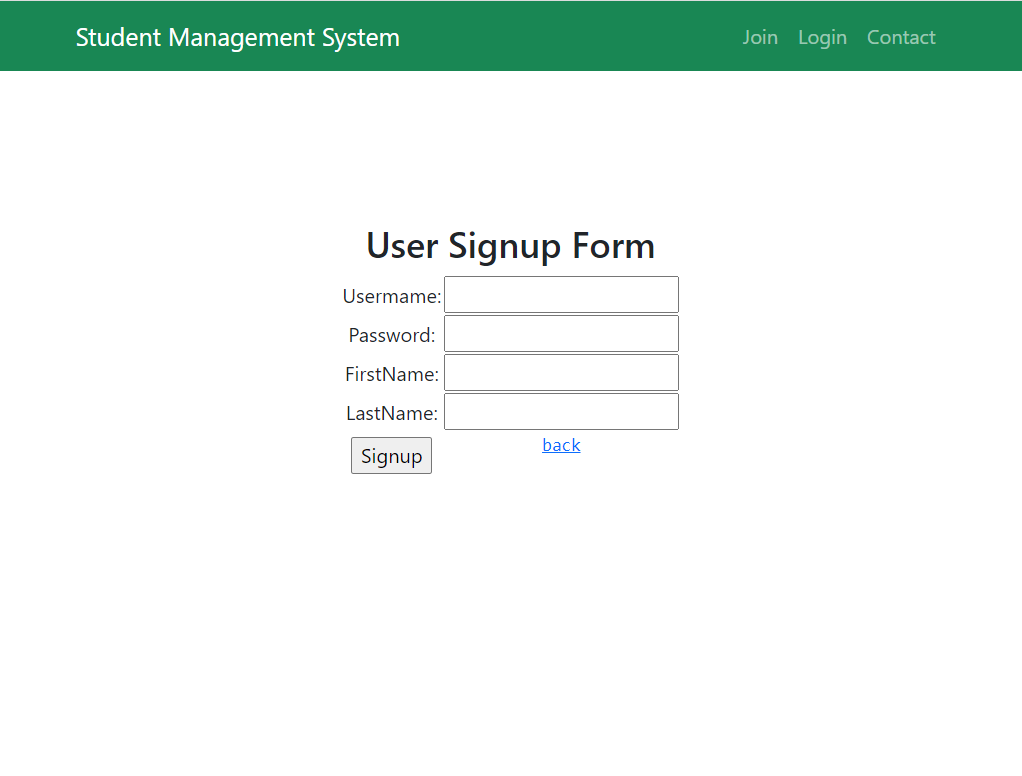Click the Student Management System brand title
The image size is (1022, 776).
237,37
